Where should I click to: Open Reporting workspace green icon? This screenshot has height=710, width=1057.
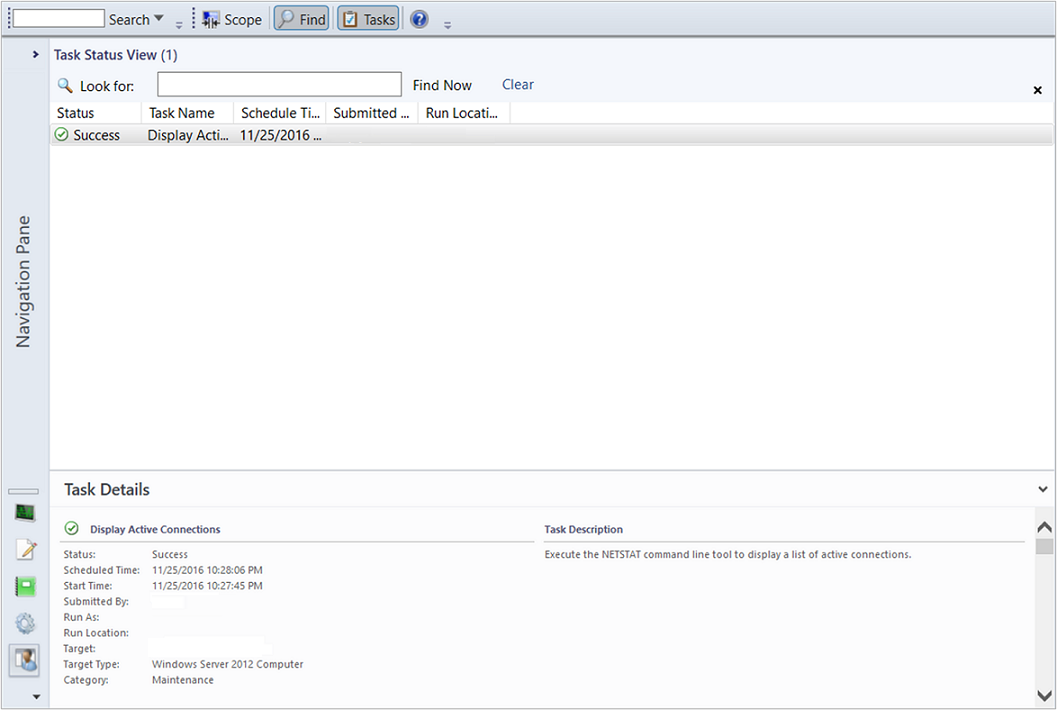coord(26,586)
